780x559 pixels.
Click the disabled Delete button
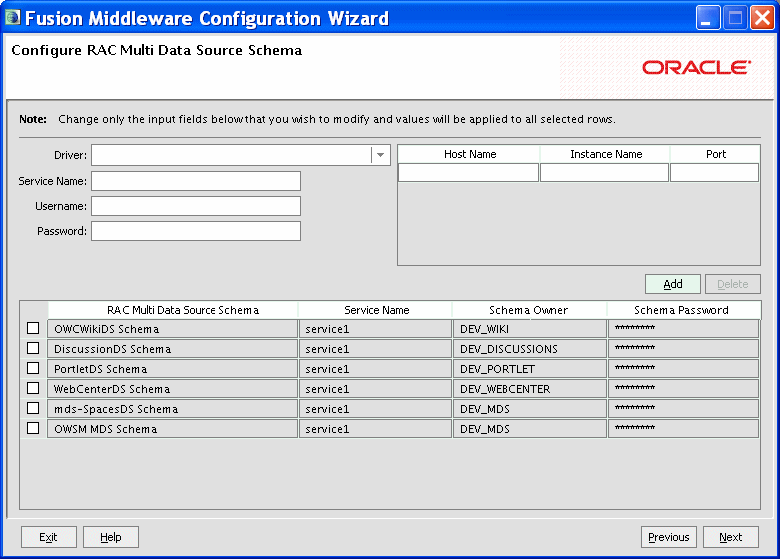pos(733,284)
